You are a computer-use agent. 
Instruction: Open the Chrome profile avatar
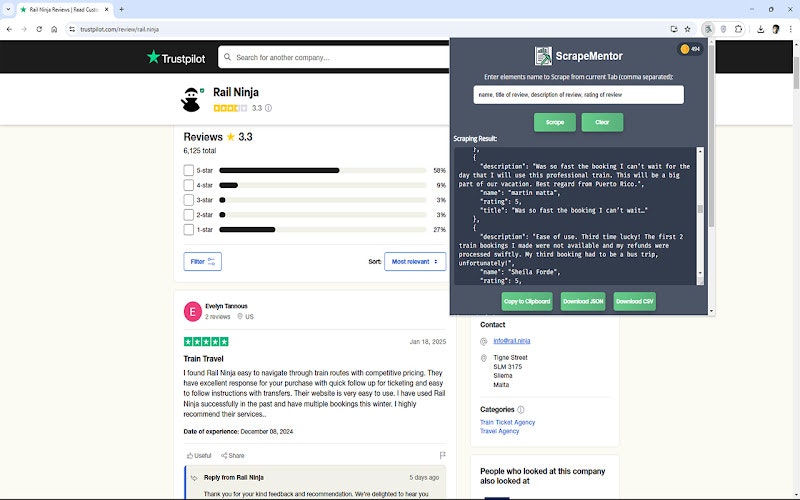click(x=776, y=29)
